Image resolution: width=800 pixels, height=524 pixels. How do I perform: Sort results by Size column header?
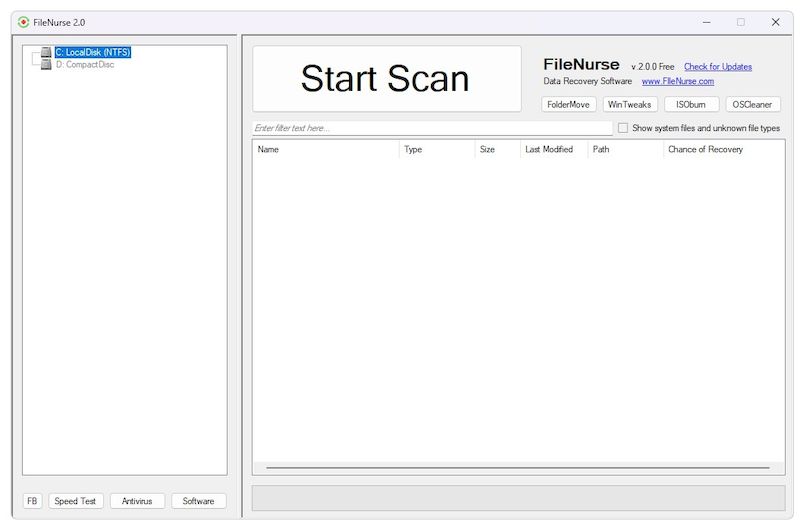click(x=497, y=149)
